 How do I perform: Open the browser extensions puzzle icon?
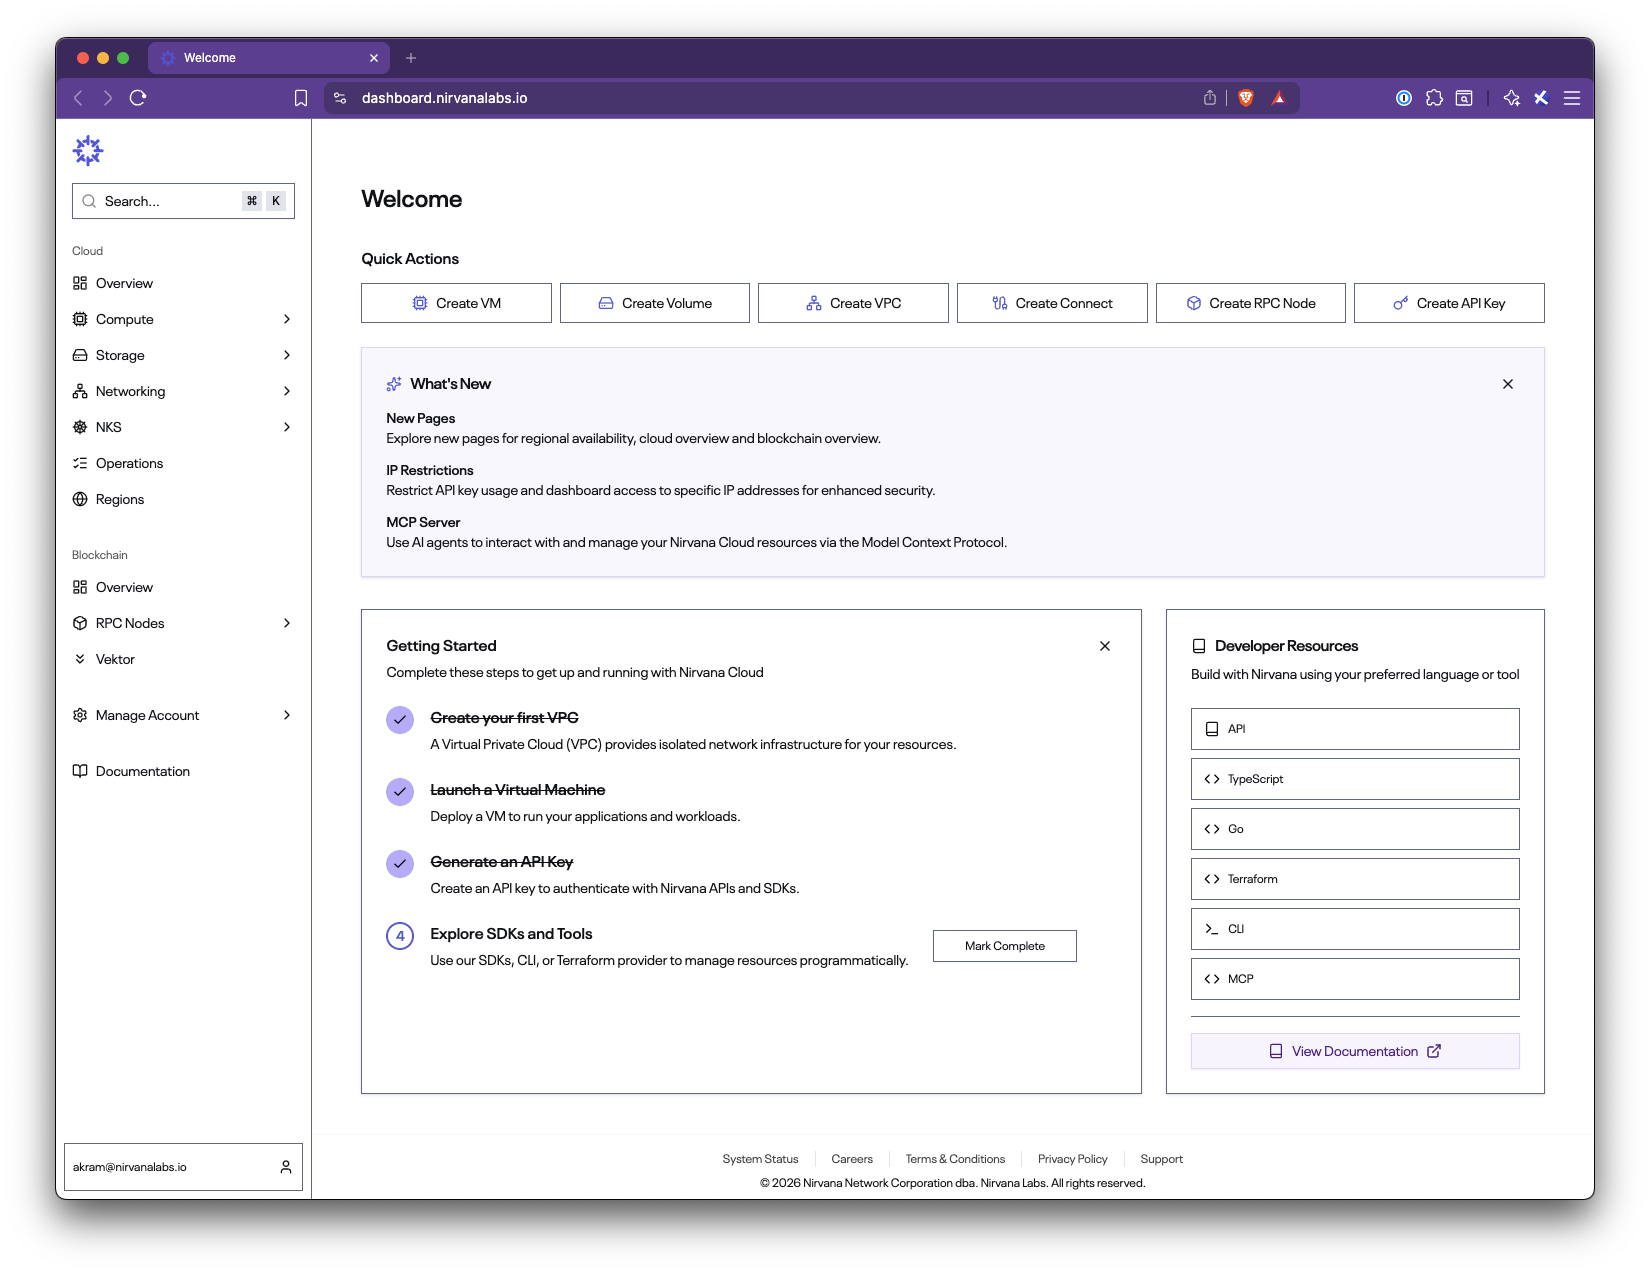(x=1434, y=98)
